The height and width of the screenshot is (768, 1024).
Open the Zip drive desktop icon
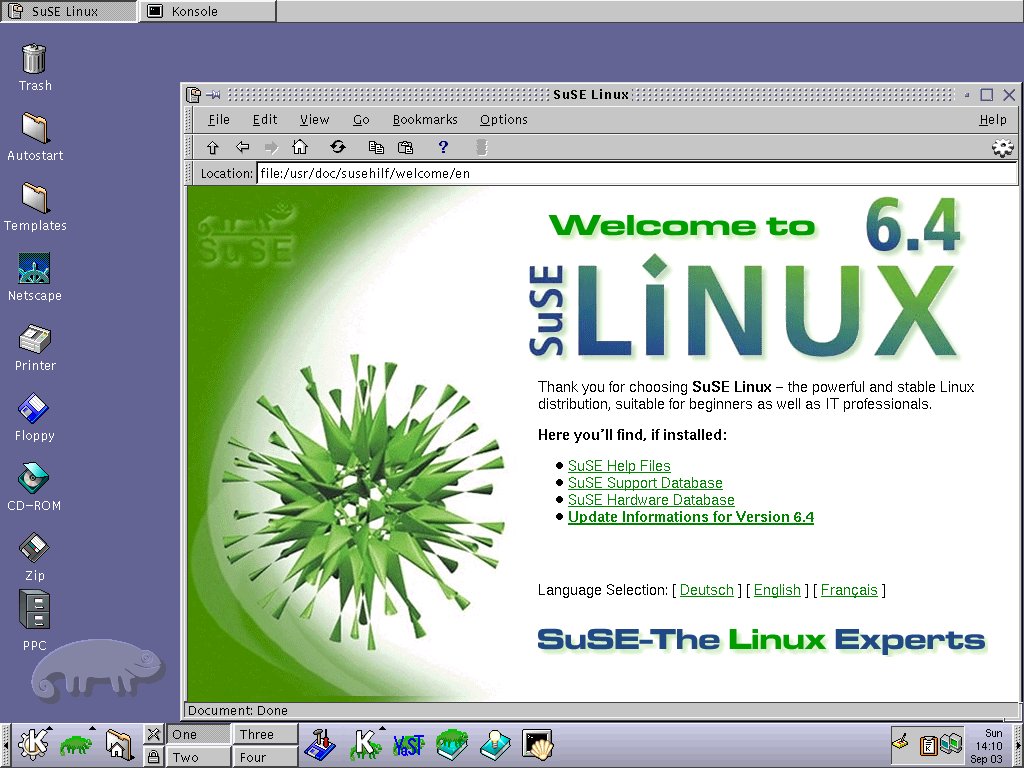(35, 549)
